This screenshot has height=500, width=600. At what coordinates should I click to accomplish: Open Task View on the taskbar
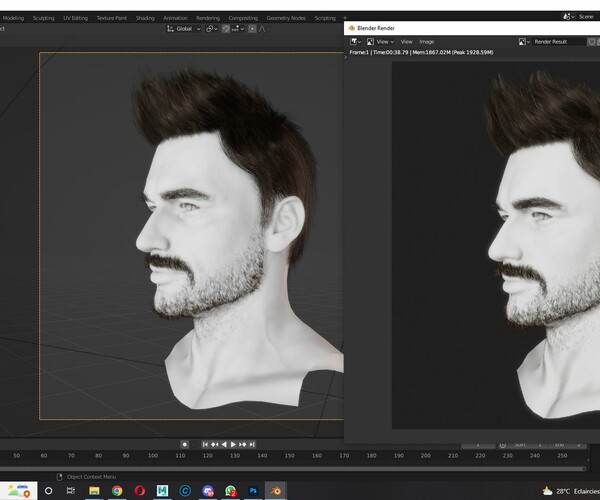71,490
